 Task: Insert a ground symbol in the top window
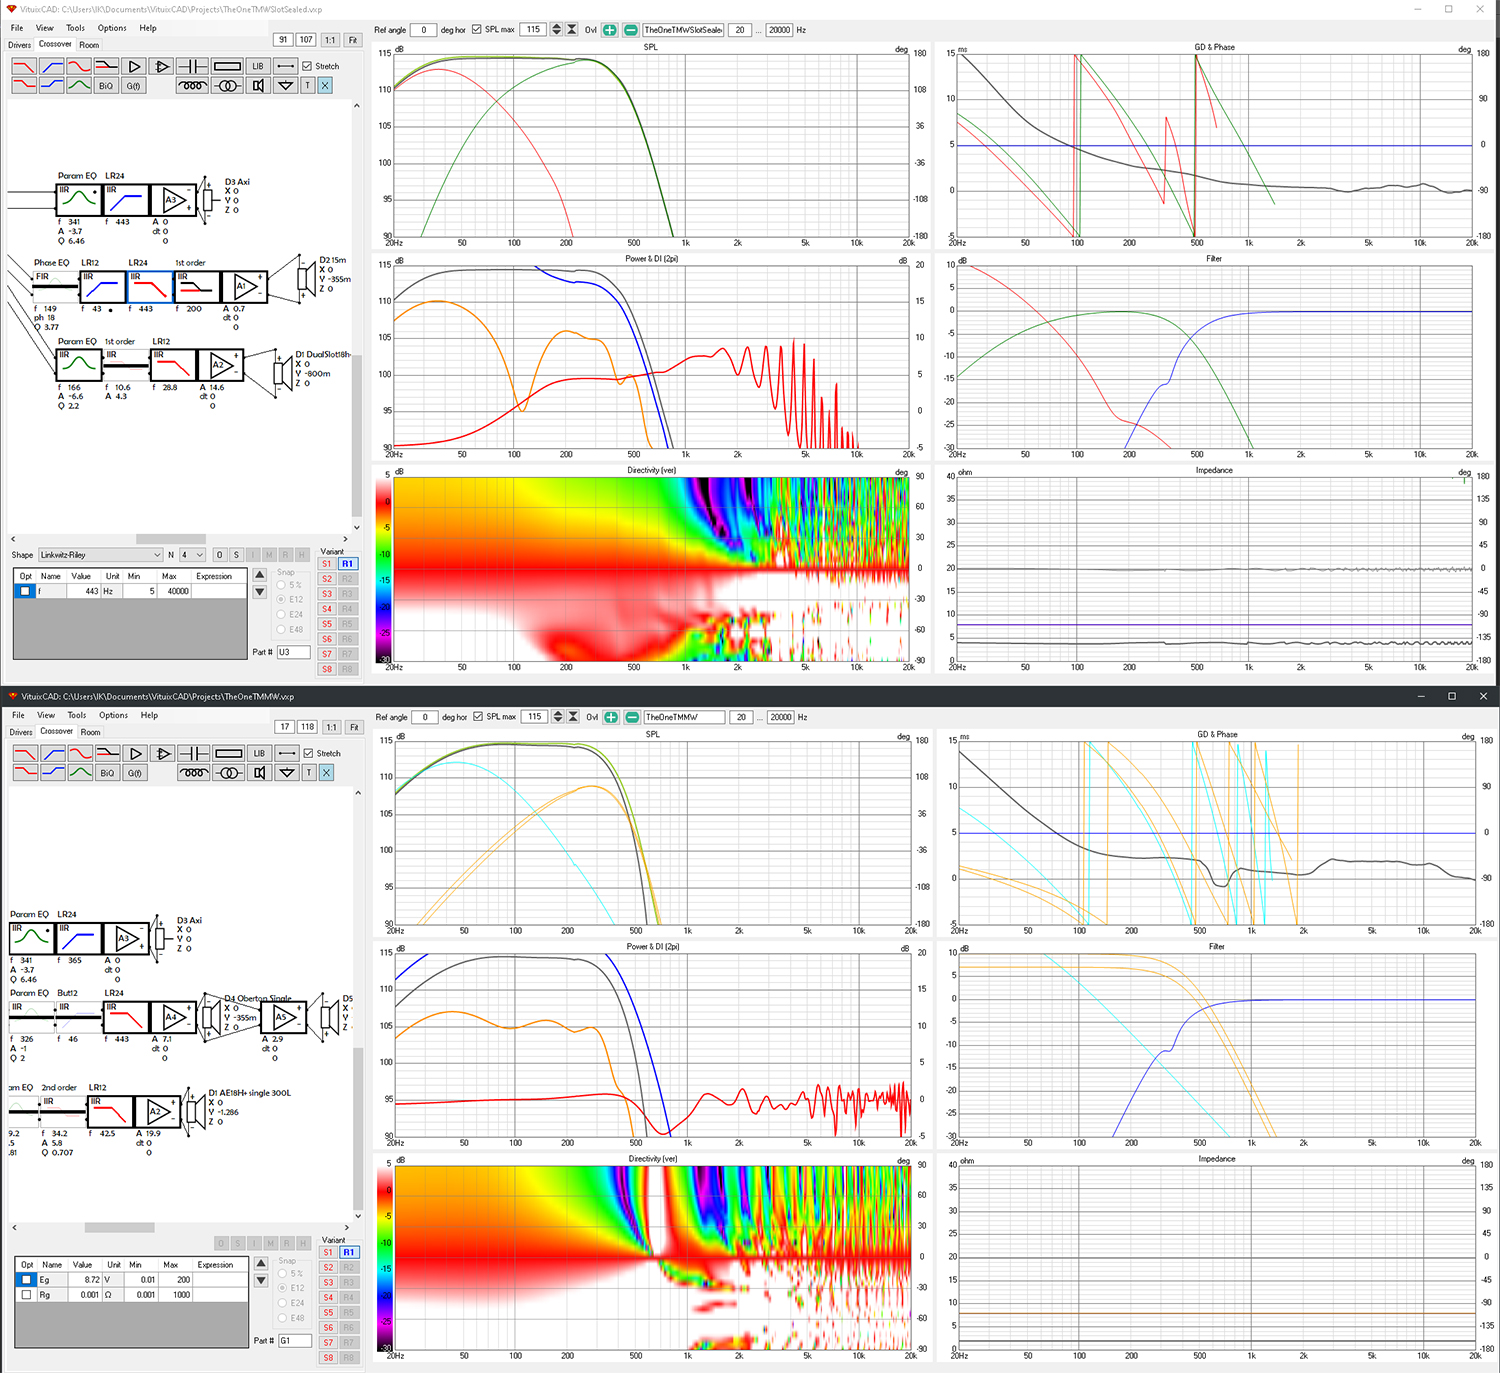(286, 85)
